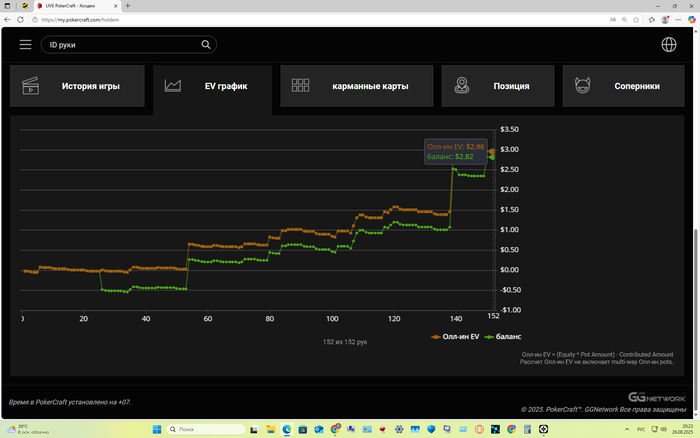Open the browser Settings and more menu

[x=678, y=20]
